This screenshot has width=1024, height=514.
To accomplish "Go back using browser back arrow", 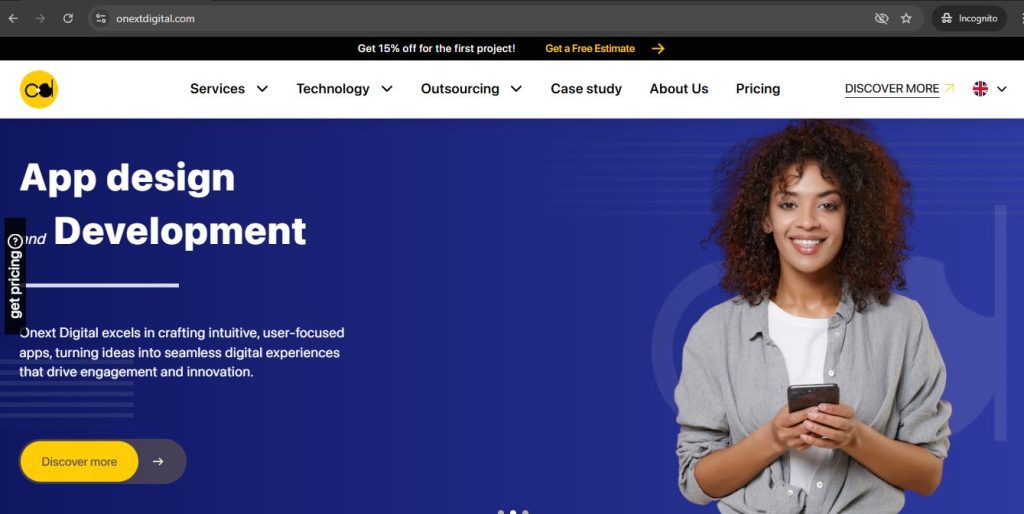I will (x=13, y=18).
